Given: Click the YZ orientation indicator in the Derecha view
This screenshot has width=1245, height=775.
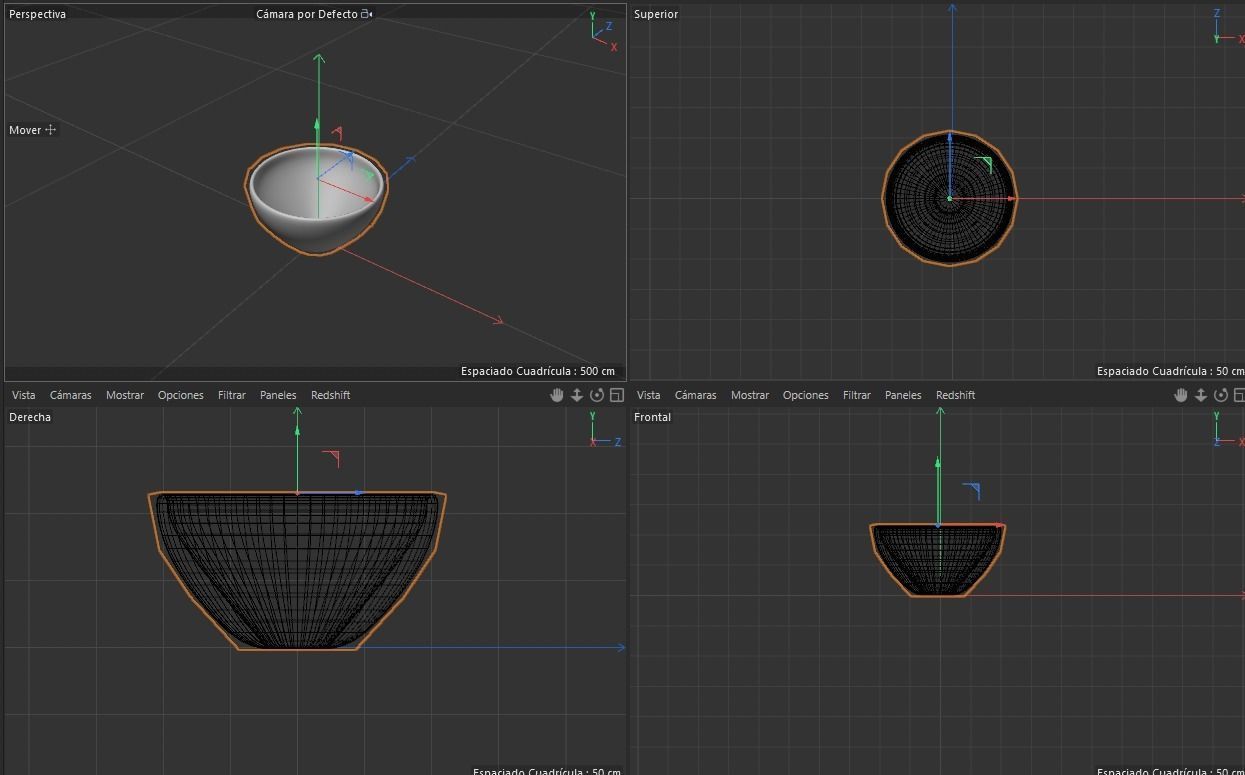Looking at the screenshot, I should 604,430.
